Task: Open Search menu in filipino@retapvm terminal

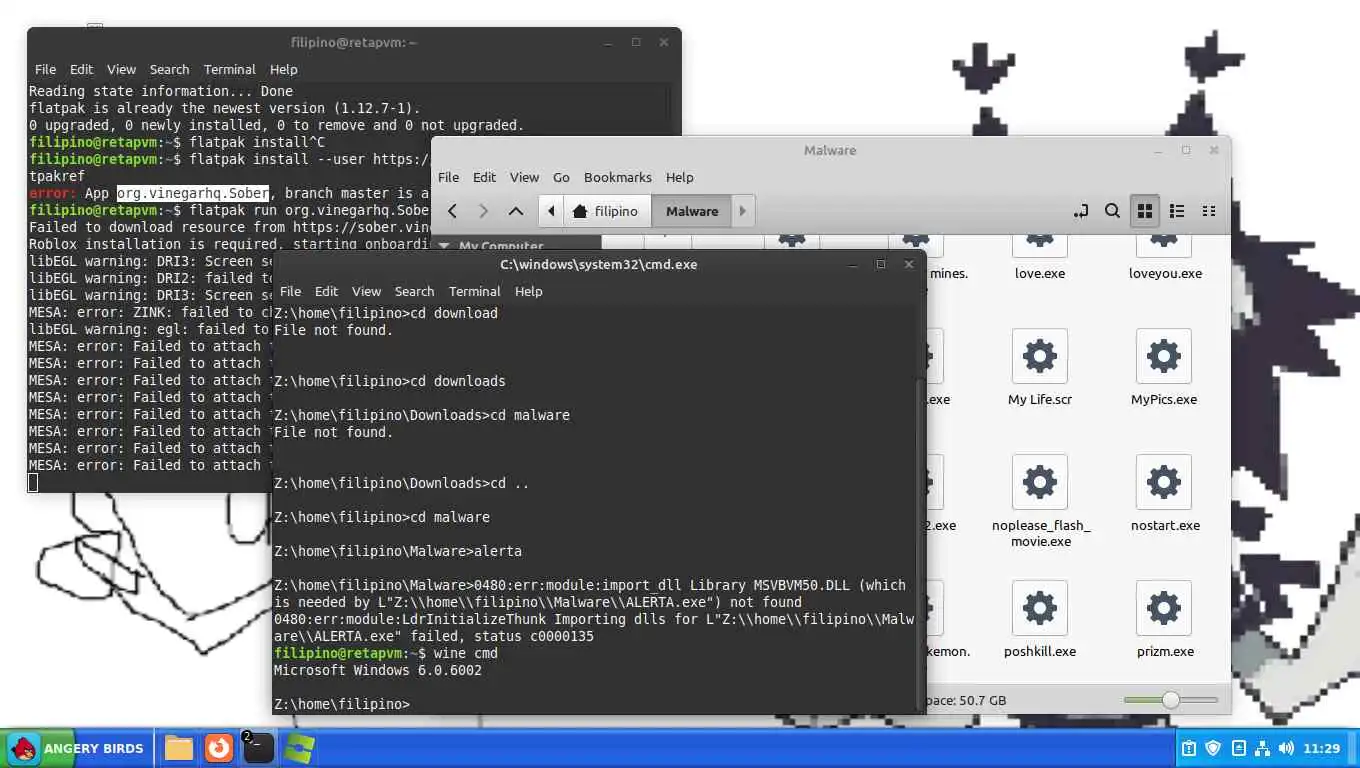Action: point(169,69)
